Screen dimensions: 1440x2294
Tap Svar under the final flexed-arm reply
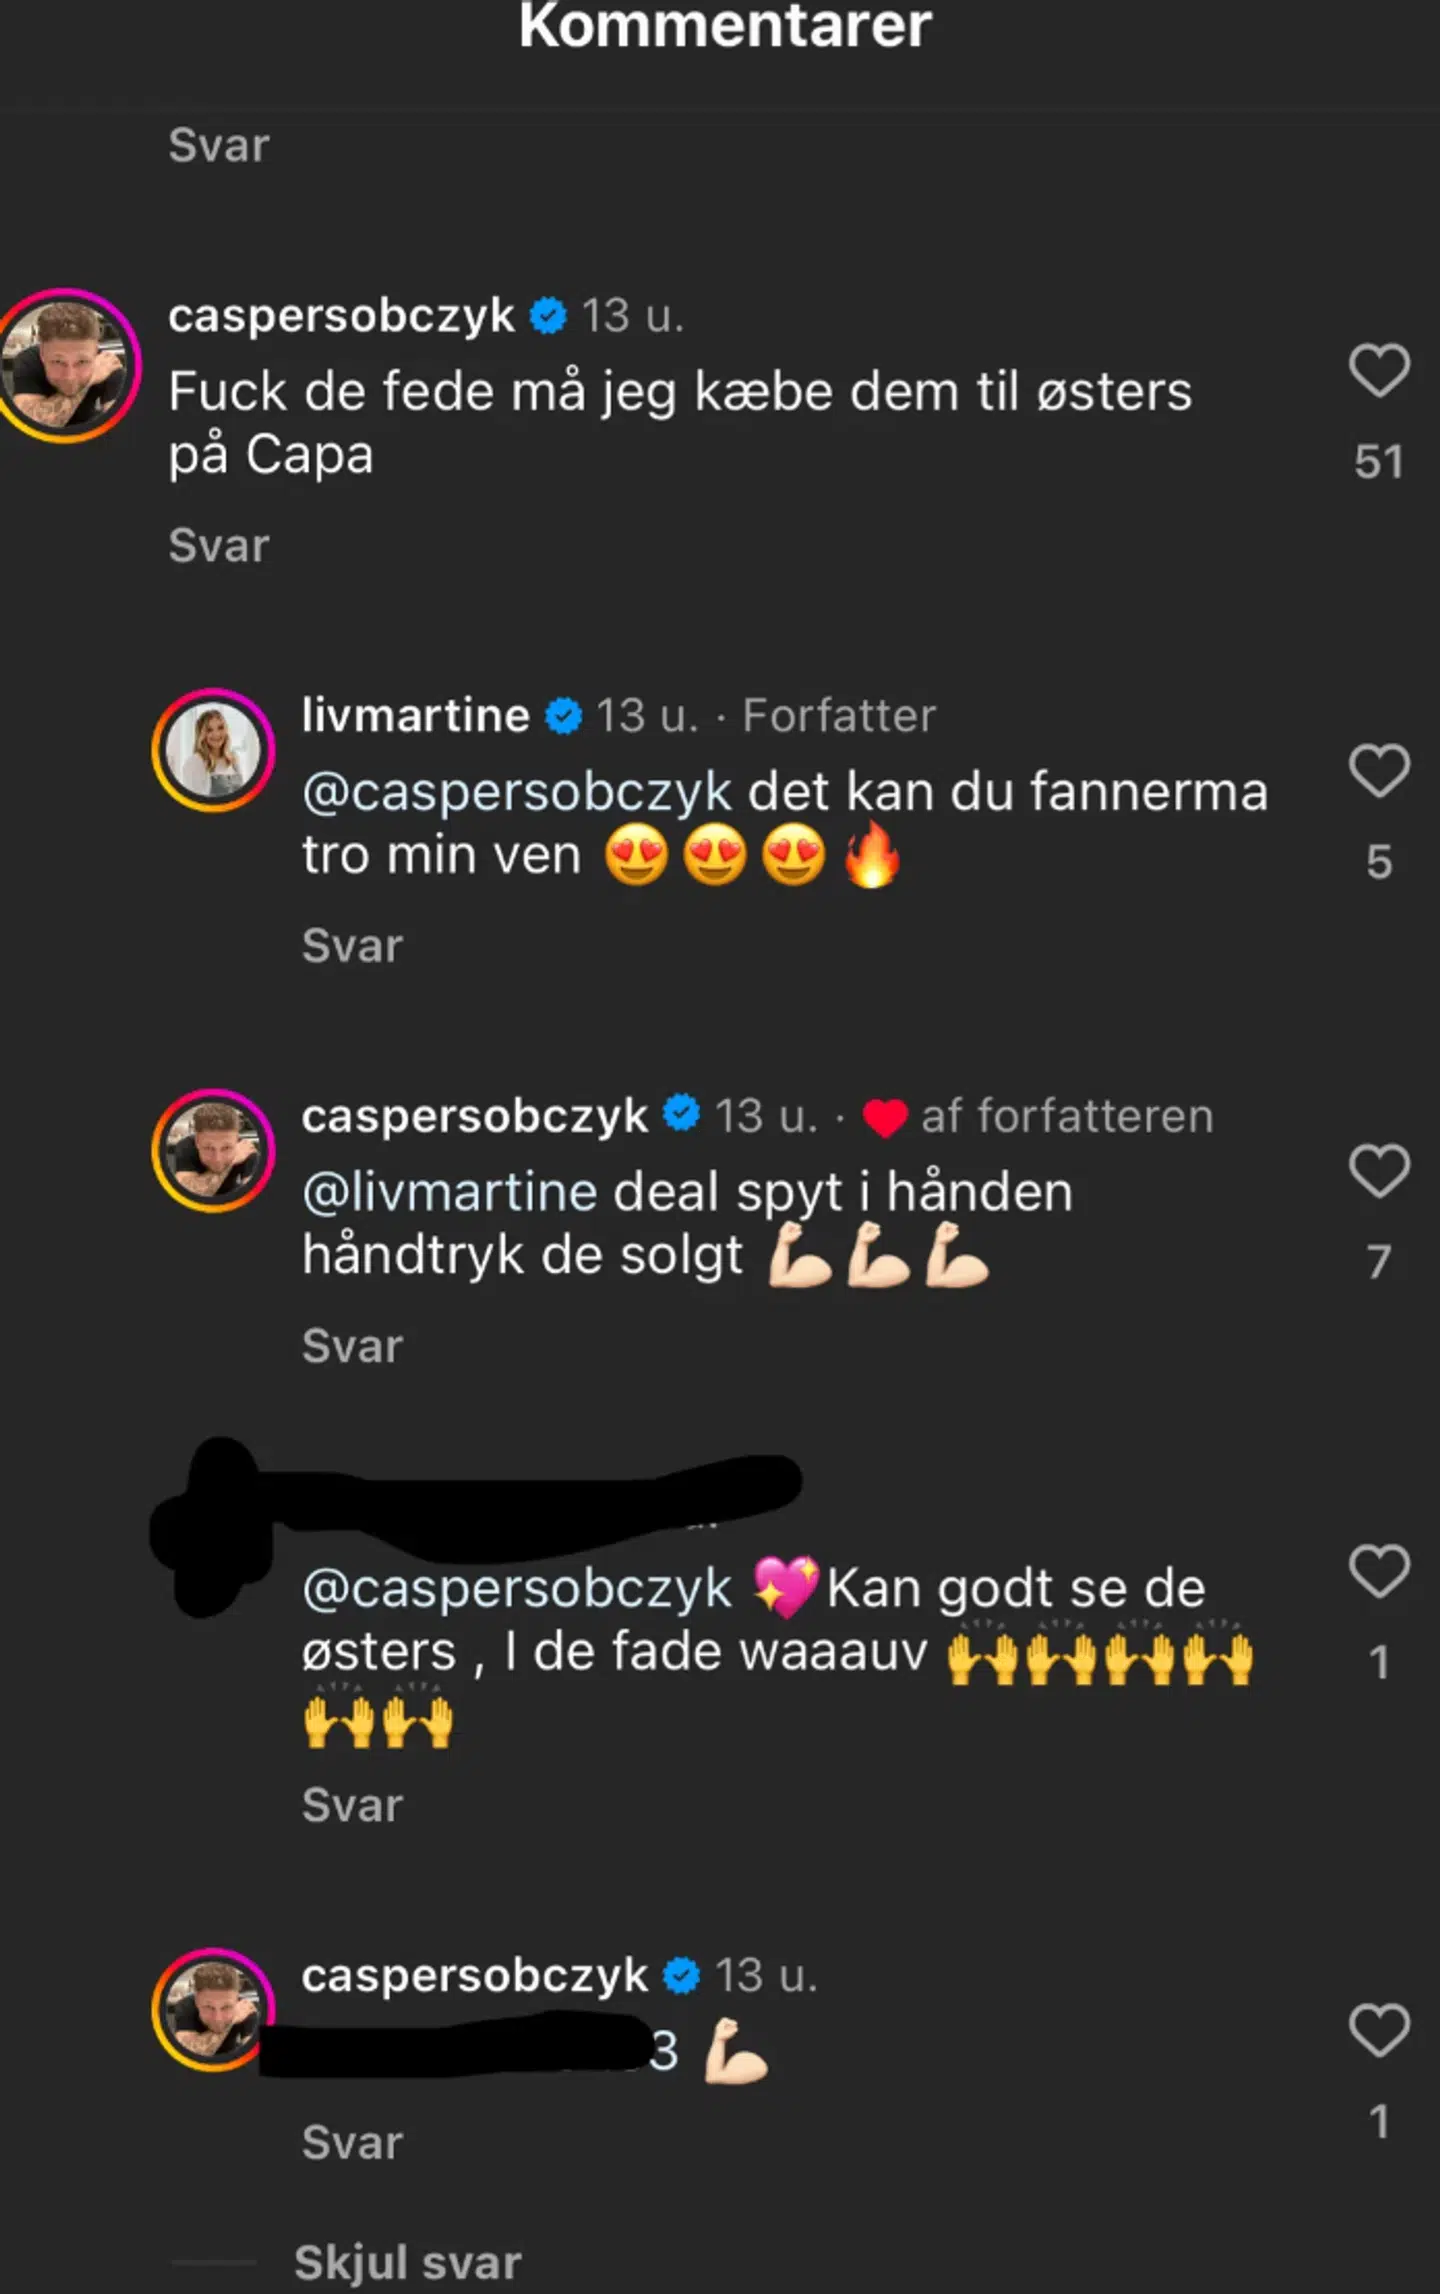tap(352, 2144)
